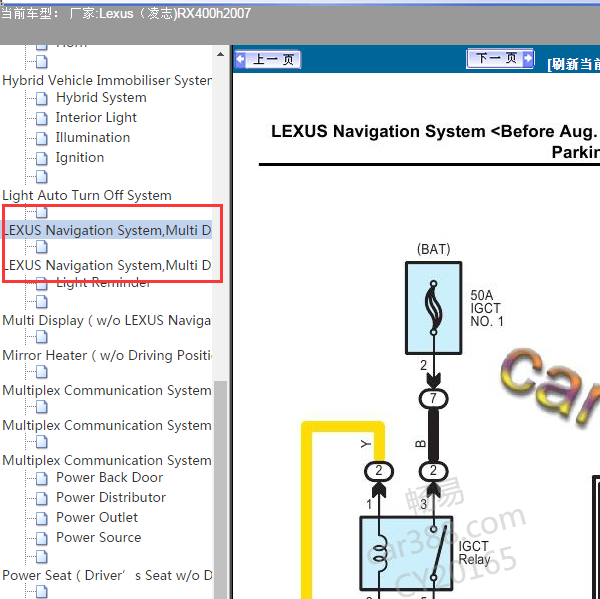Open the blank page icon under Power Seat entry
This screenshot has height=599, width=600.
pos(42,592)
